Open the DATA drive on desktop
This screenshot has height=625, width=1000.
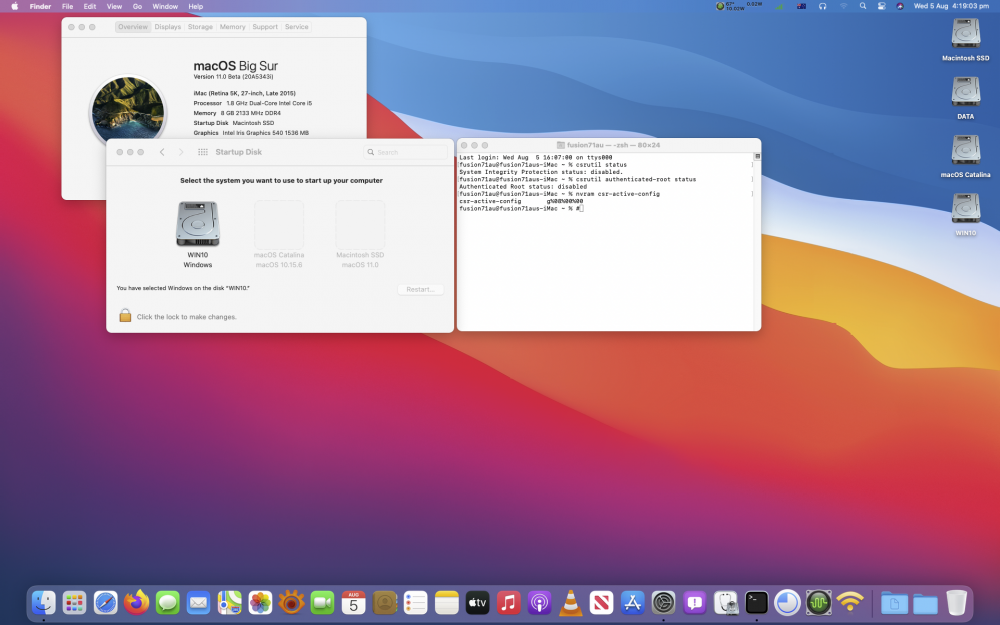966,98
